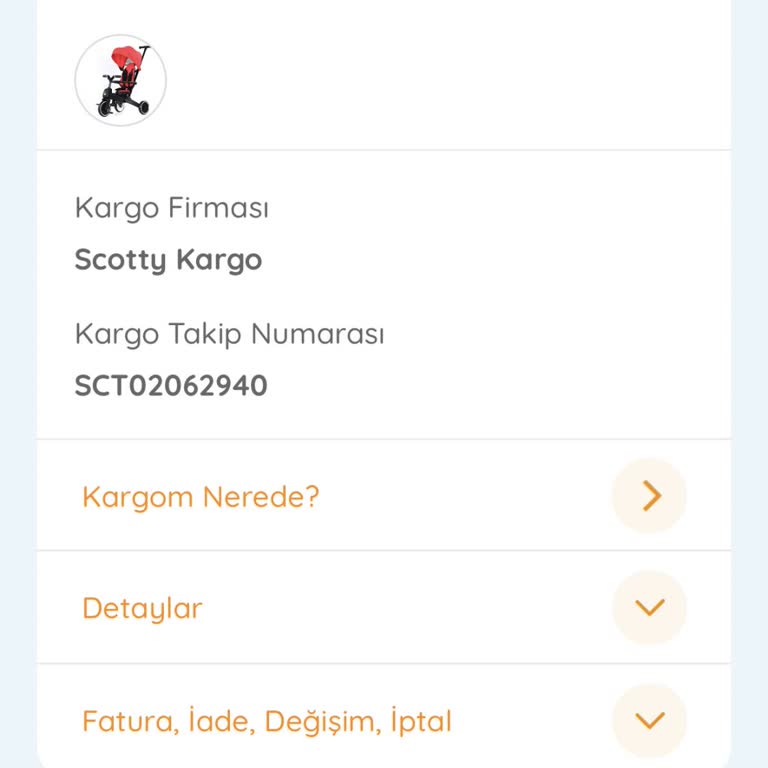Select the Detaylar label text

point(143,608)
